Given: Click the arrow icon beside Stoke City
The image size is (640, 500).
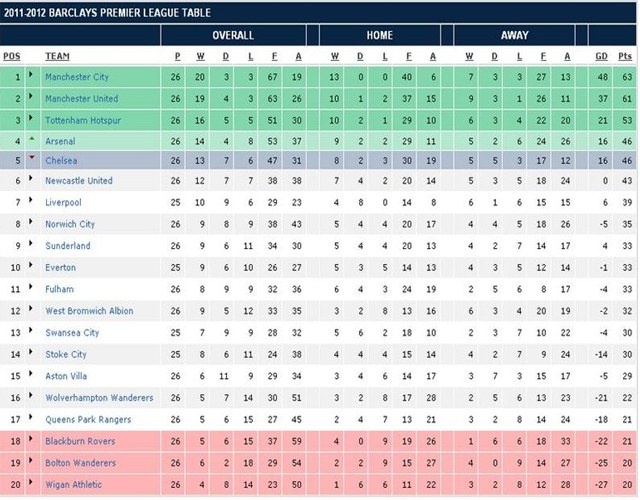Looking at the screenshot, I should (31, 353).
